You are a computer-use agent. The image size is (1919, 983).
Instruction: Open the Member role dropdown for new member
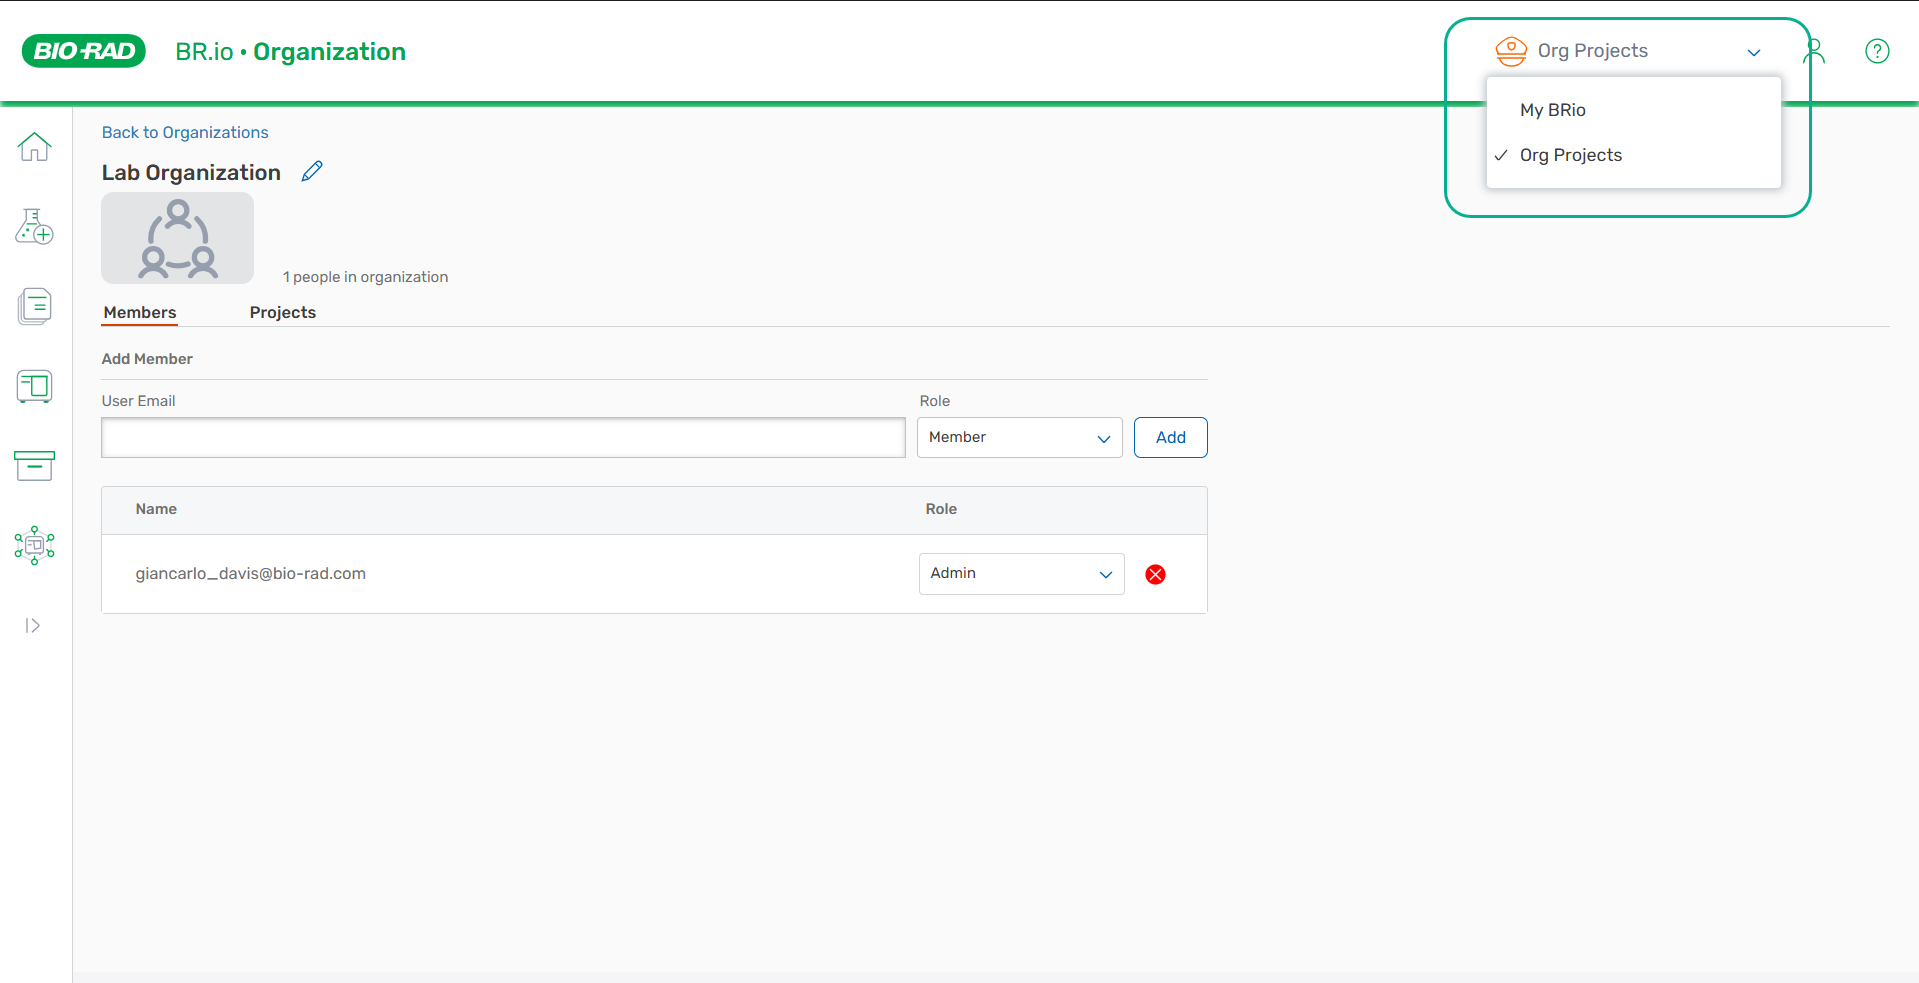(1019, 438)
